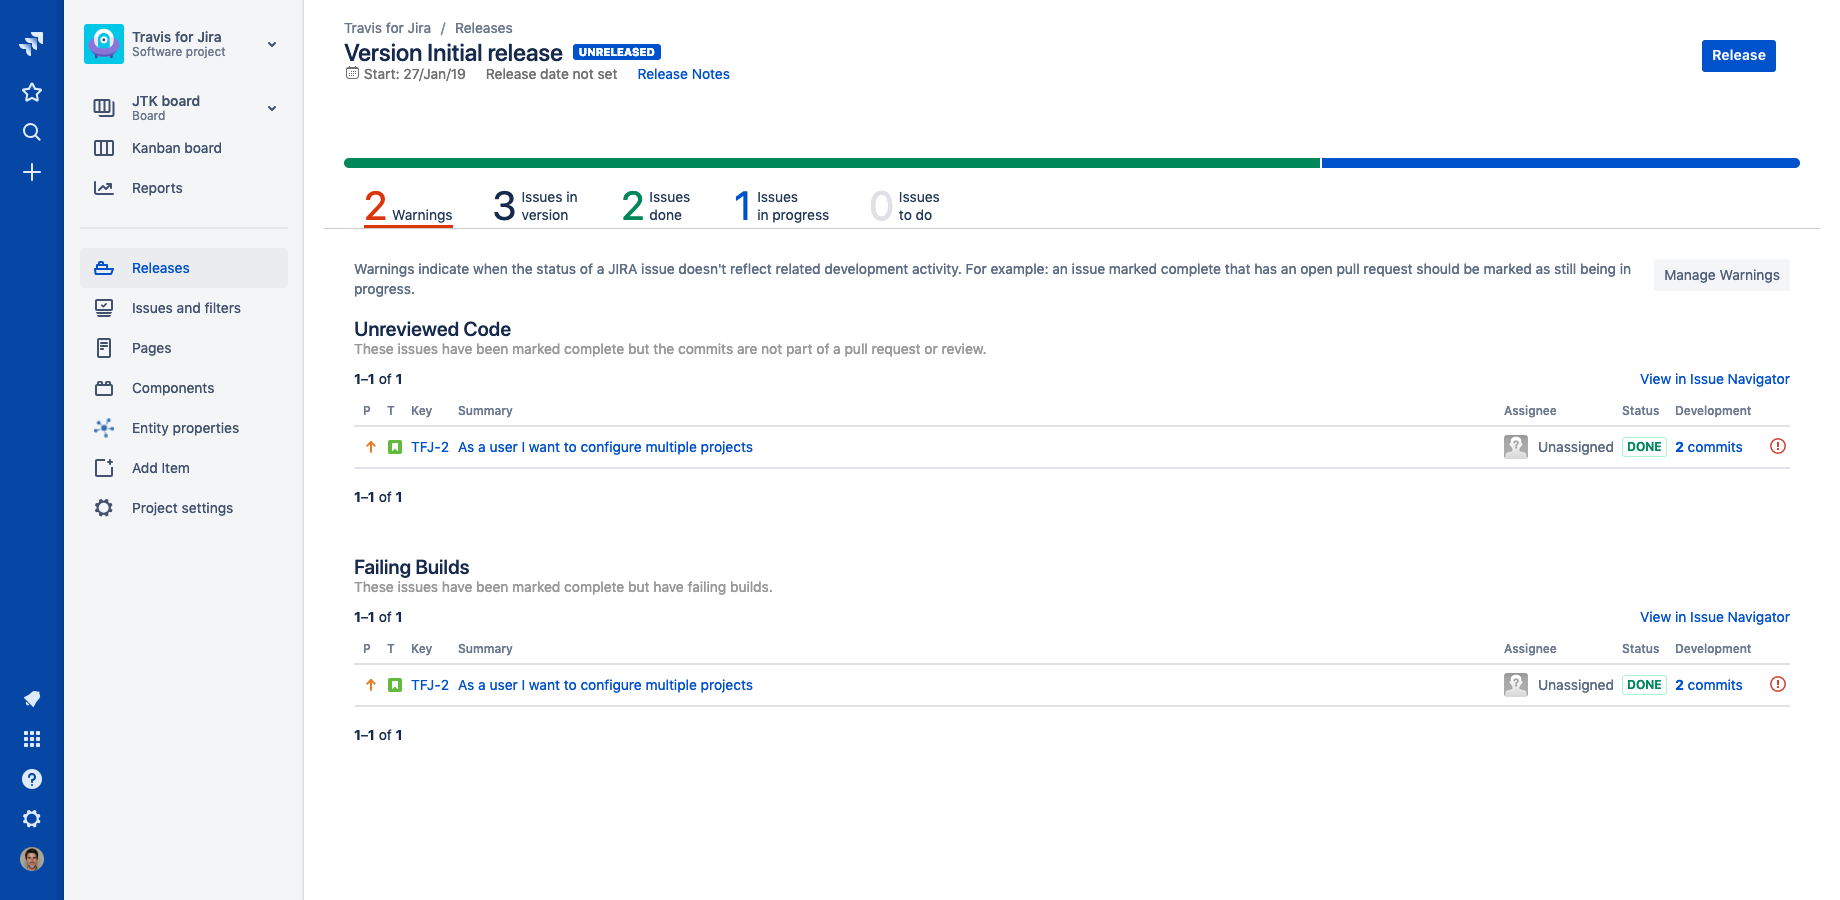Switch to Issues in progress tab
The width and height of the screenshot is (1840, 900).
tap(781, 206)
